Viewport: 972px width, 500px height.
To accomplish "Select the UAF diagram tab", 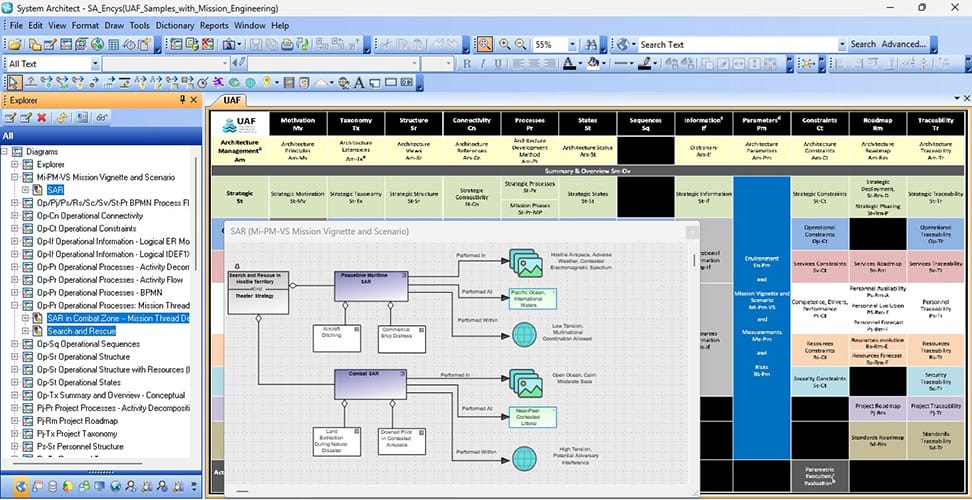I will coord(232,100).
